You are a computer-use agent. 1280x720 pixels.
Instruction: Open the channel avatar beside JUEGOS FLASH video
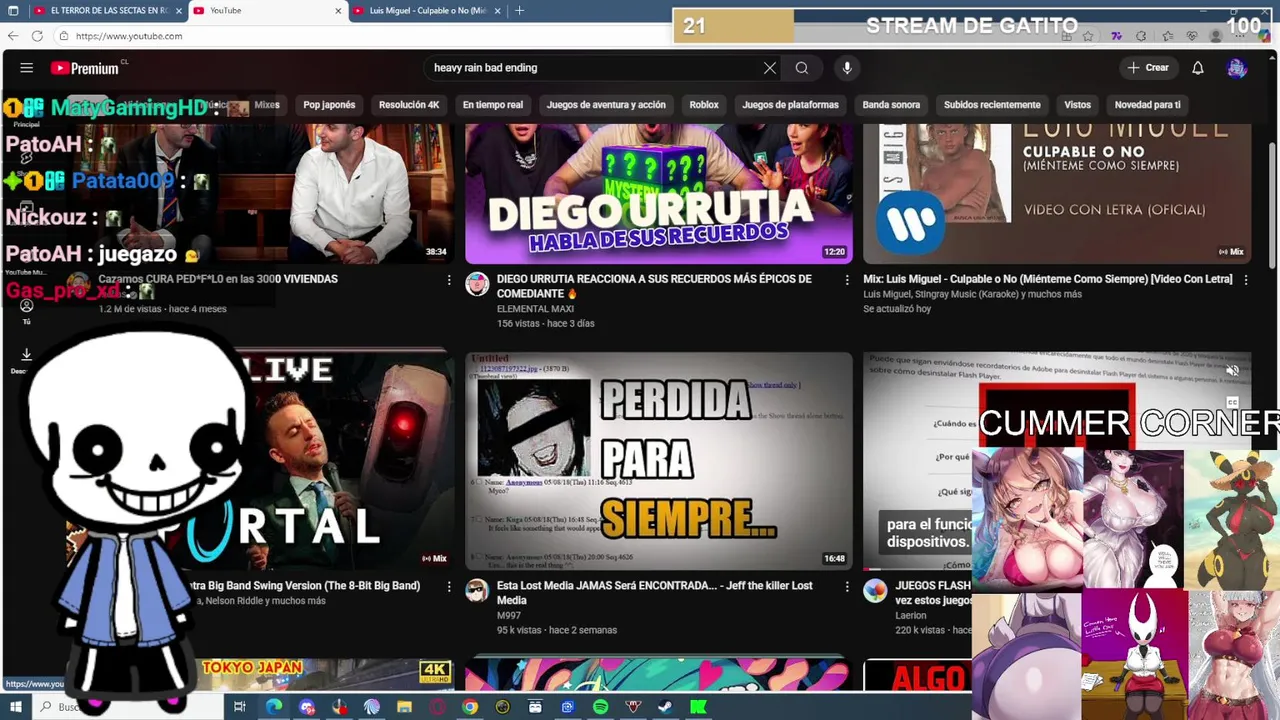875,590
